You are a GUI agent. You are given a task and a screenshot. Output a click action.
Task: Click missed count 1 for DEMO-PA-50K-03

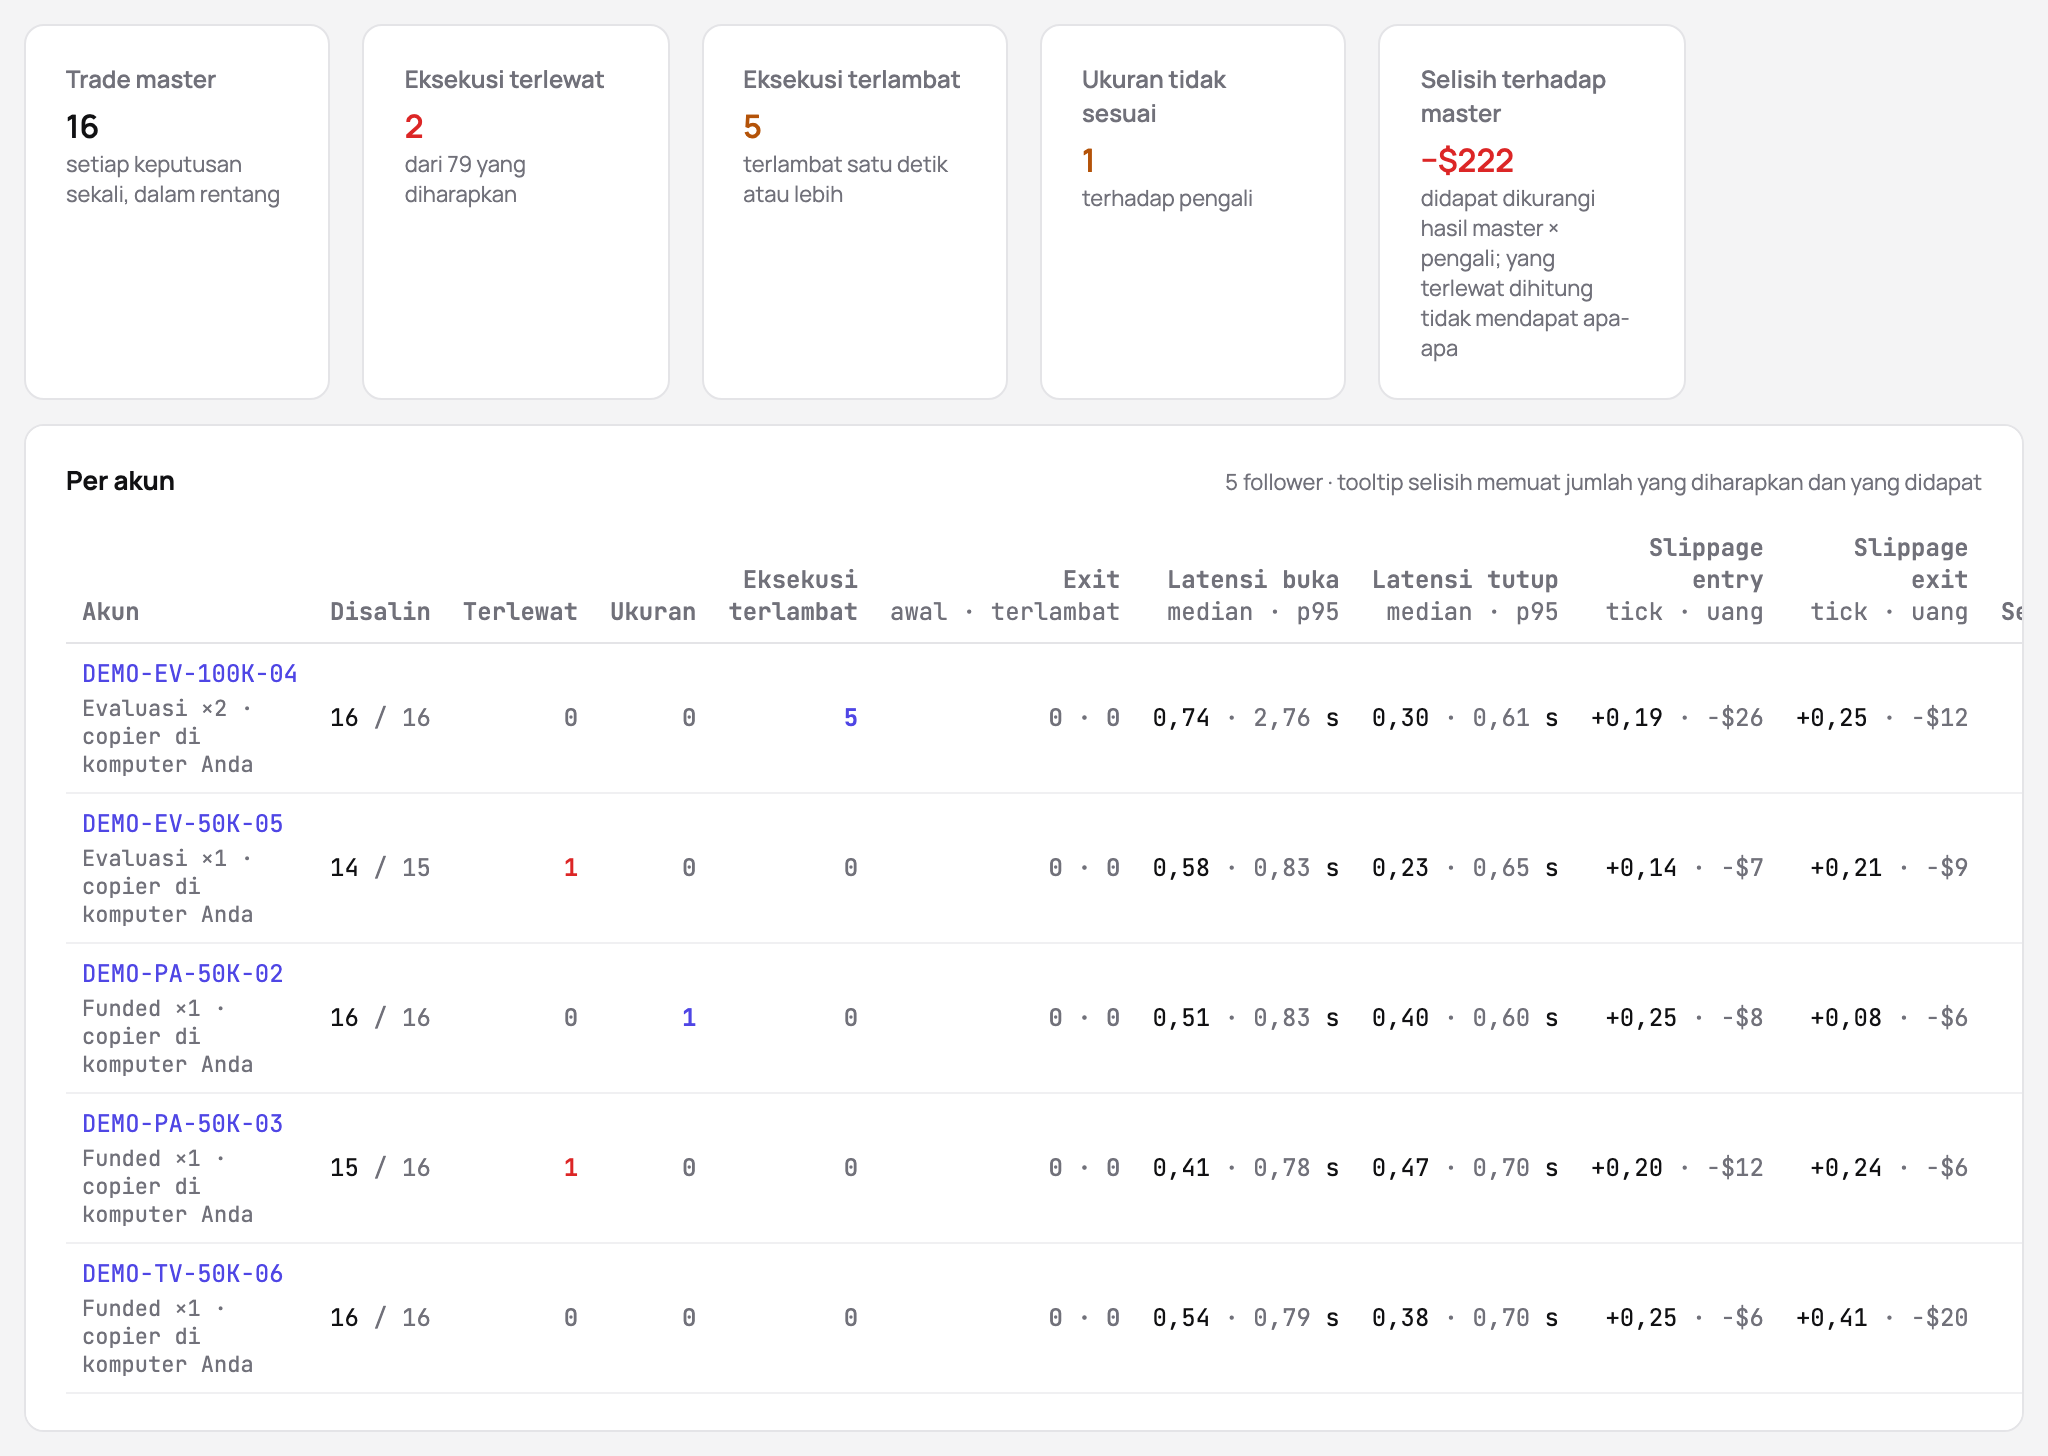[x=570, y=1168]
